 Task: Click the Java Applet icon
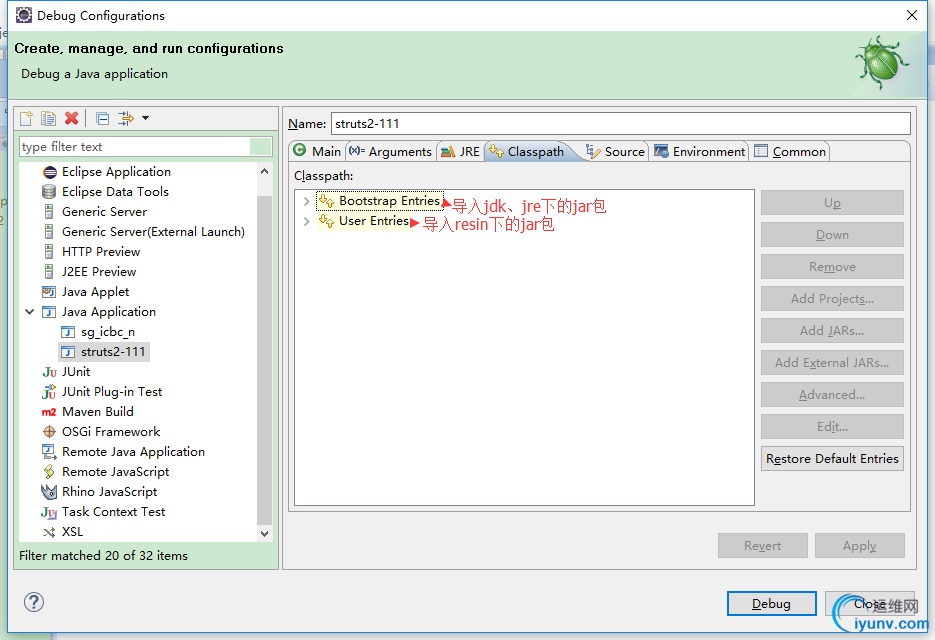point(49,292)
